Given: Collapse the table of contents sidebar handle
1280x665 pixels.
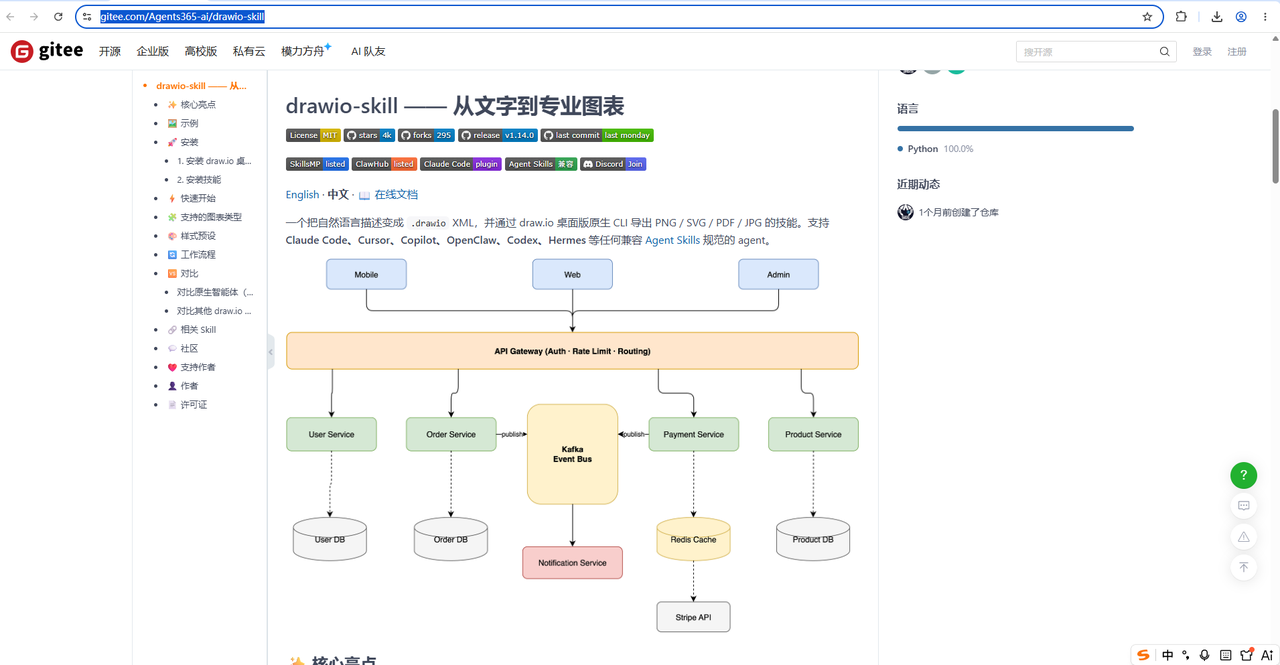Looking at the screenshot, I should tap(271, 352).
